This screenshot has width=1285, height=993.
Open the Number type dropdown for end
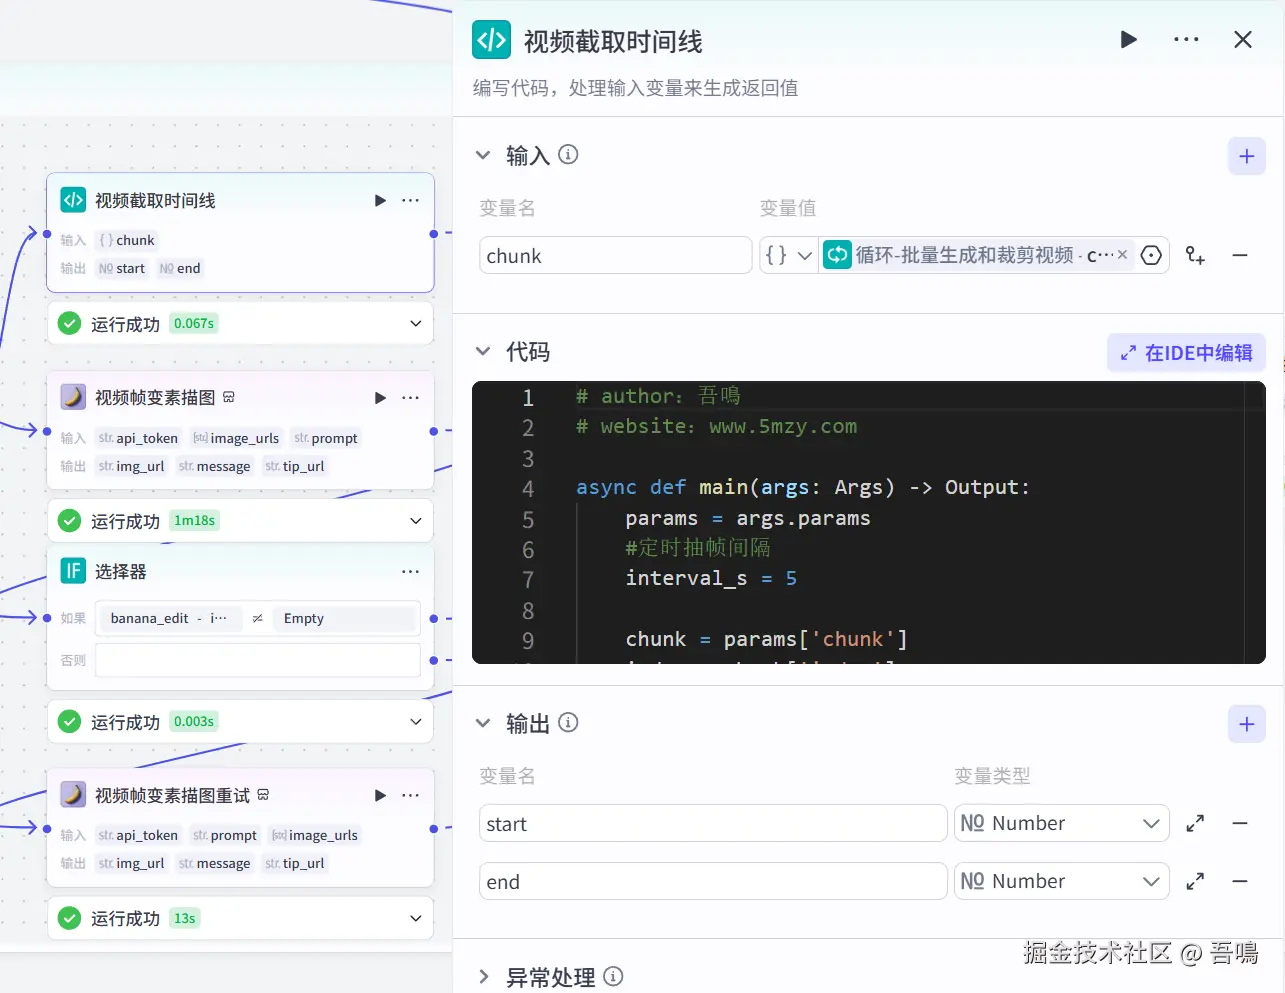tap(1062, 881)
